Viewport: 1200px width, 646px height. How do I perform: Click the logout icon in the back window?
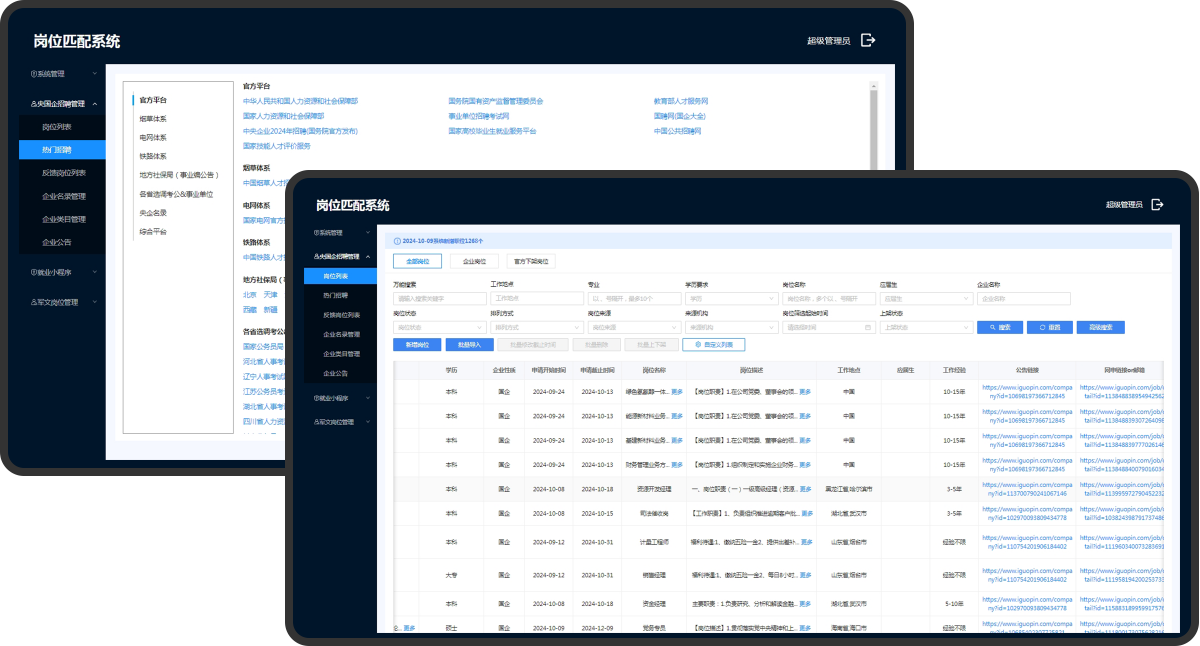click(x=868, y=40)
